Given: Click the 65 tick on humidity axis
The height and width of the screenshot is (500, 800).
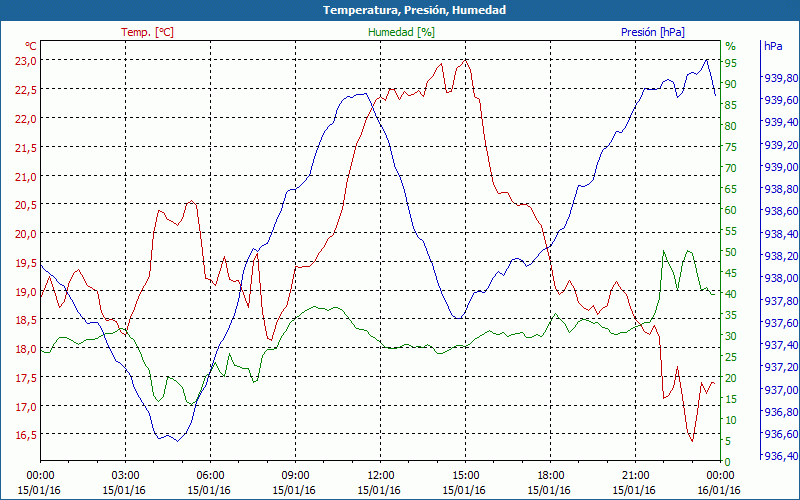Looking at the screenshot, I should click(x=731, y=189).
